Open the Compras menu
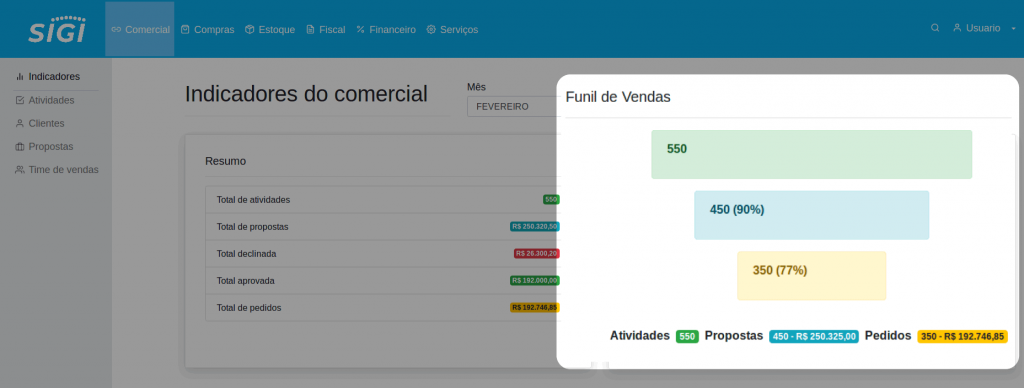Viewport: 1024px width, 388px height. click(x=207, y=29)
